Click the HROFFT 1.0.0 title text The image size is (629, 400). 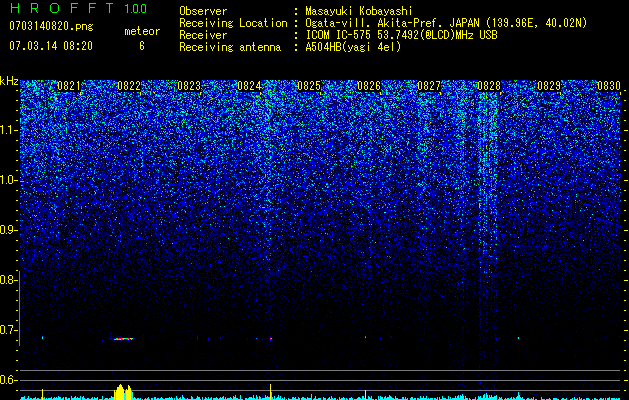coord(78,8)
